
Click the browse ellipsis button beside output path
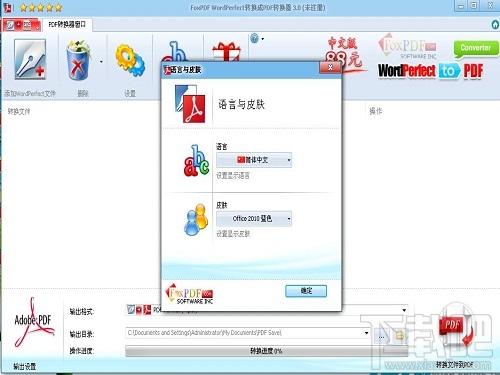pos(382,337)
